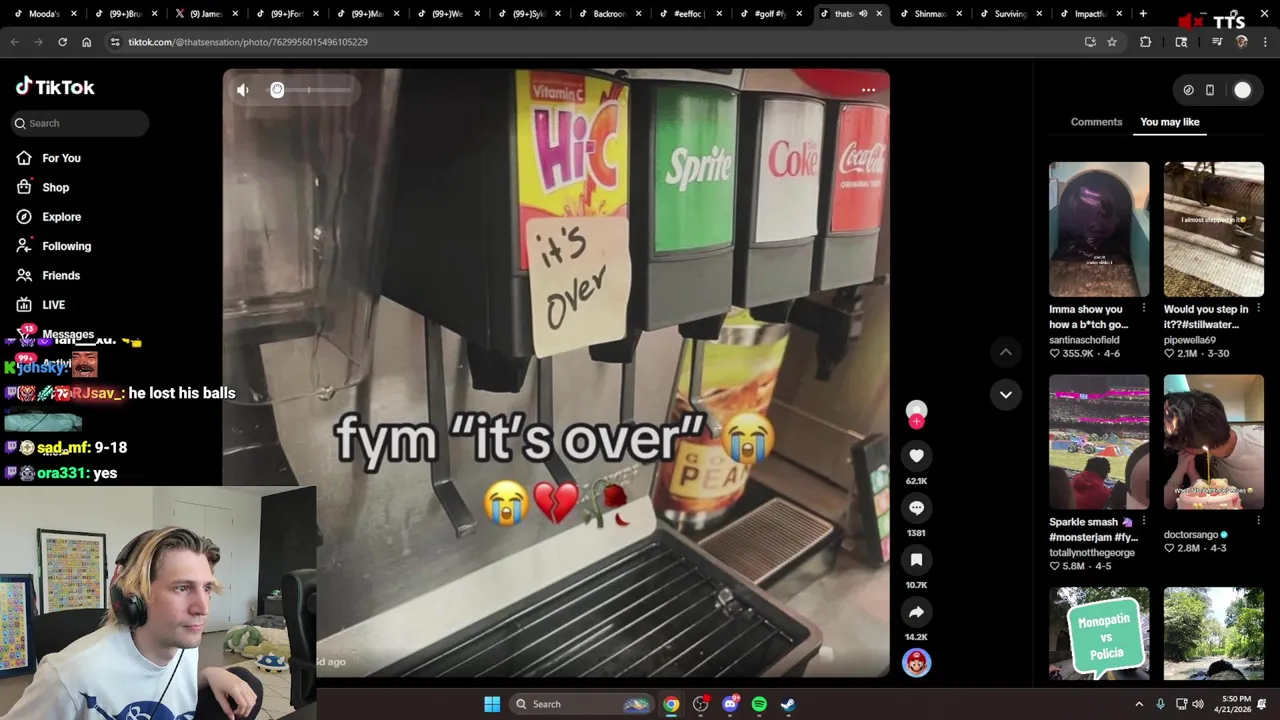Open the doctorsango video thumbnail
The height and width of the screenshot is (720, 1280).
[1214, 442]
